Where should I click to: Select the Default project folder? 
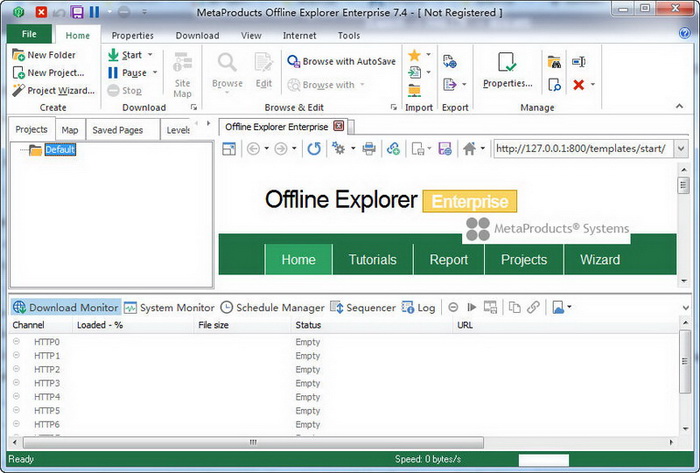click(60, 149)
